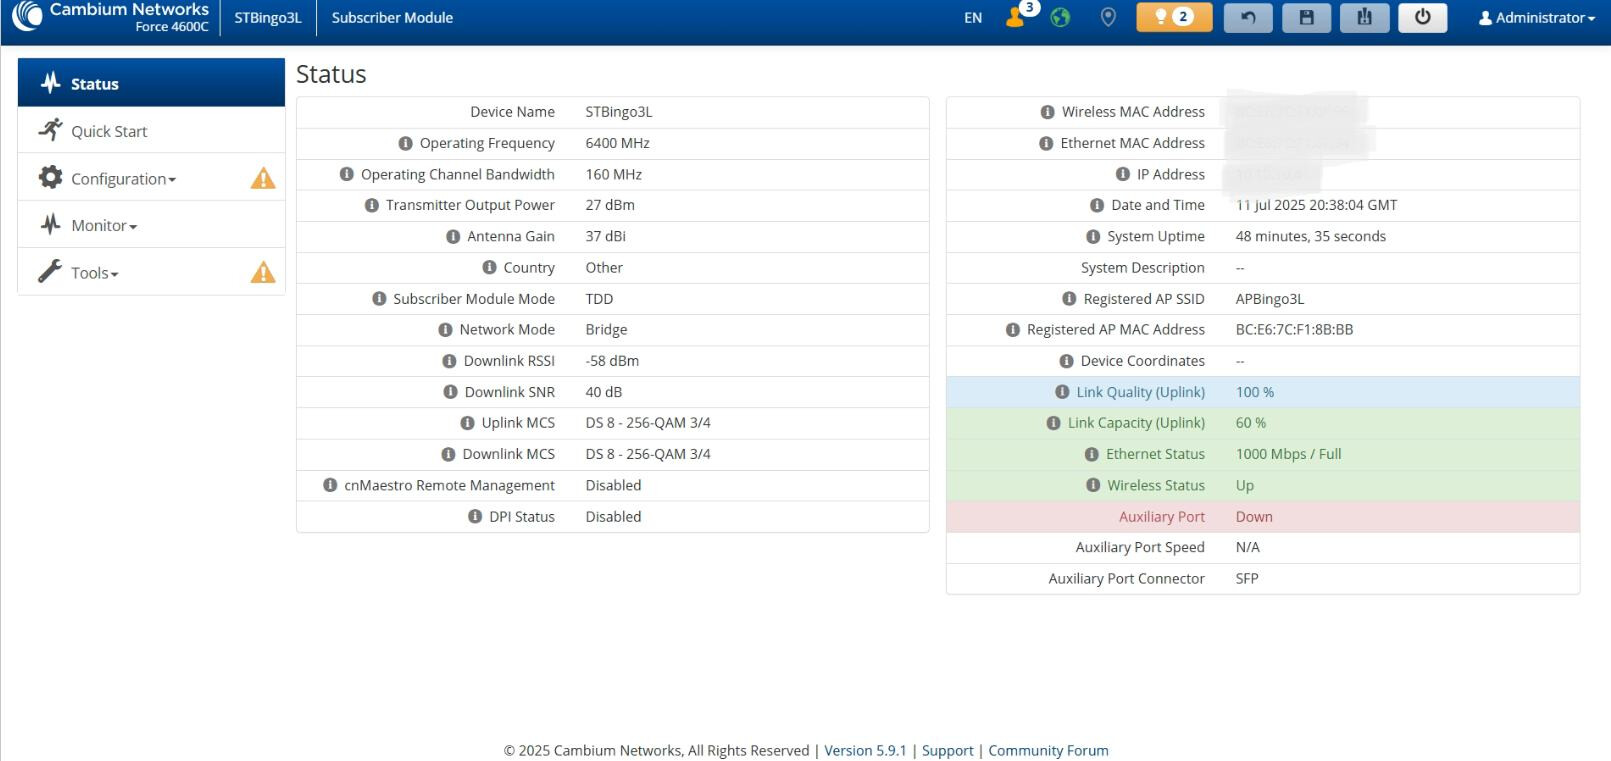Click info icon beside Device Coordinates
The height and width of the screenshot is (761, 1611).
coord(1066,361)
